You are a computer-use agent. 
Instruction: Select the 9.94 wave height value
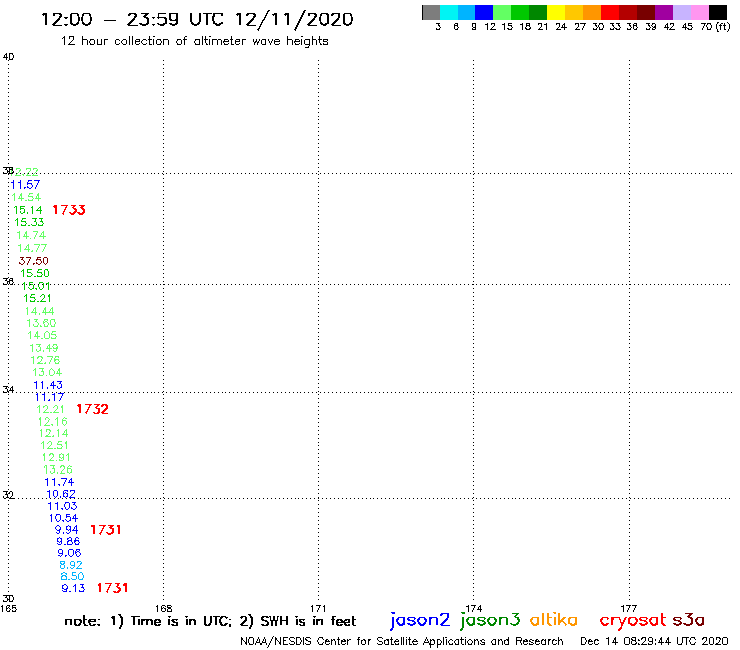[67, 530]
